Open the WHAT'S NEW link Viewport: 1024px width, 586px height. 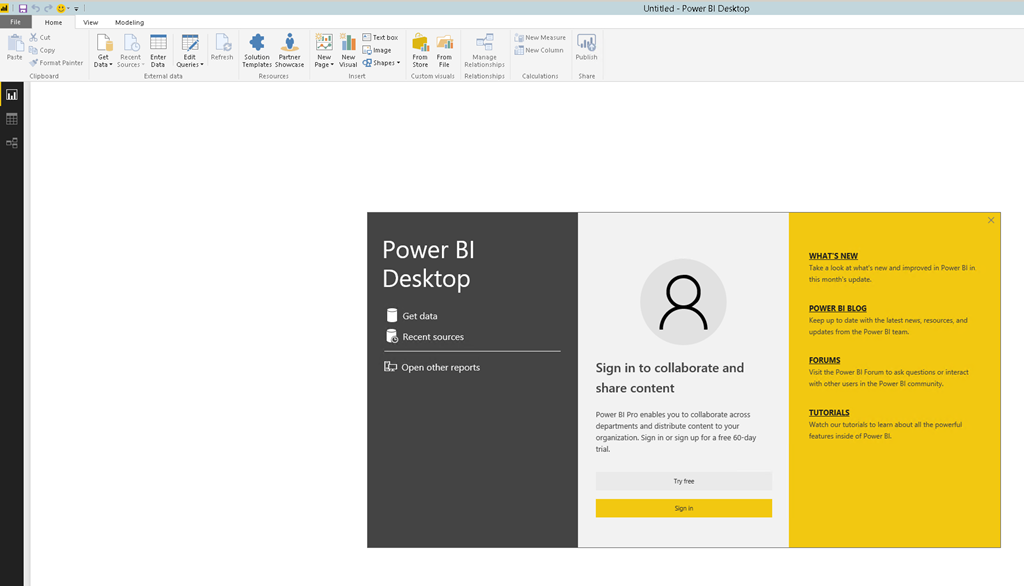pyautogui.click(x=833, y=256)
